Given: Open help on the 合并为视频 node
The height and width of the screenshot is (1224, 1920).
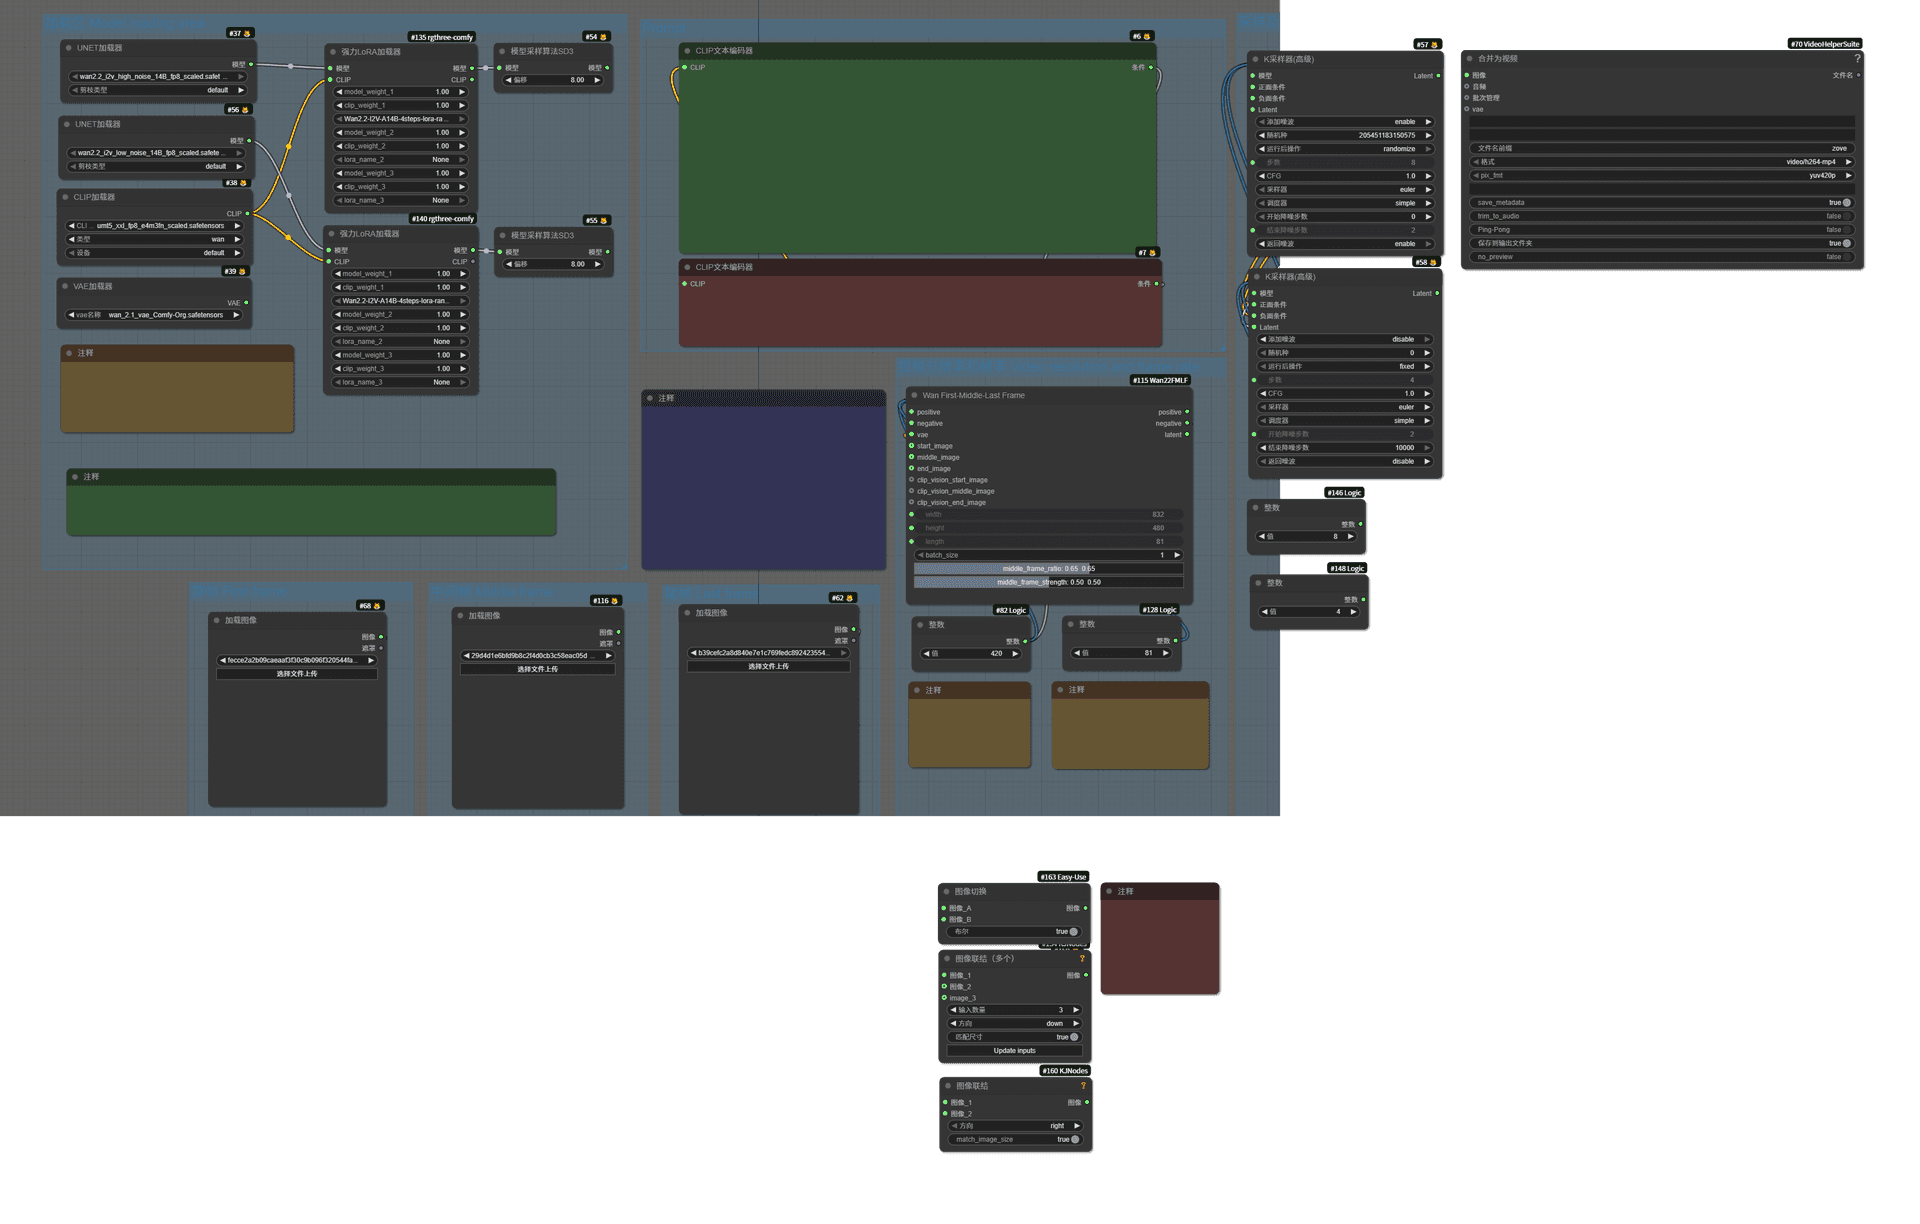Looking at the screenshot, I should tap(1857, 59).
